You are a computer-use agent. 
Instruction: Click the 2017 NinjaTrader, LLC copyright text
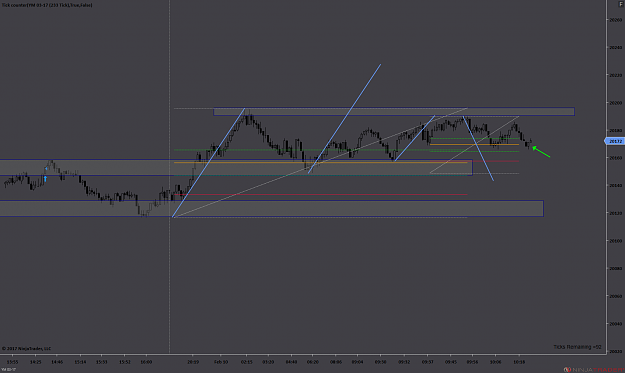pos(27,348)
